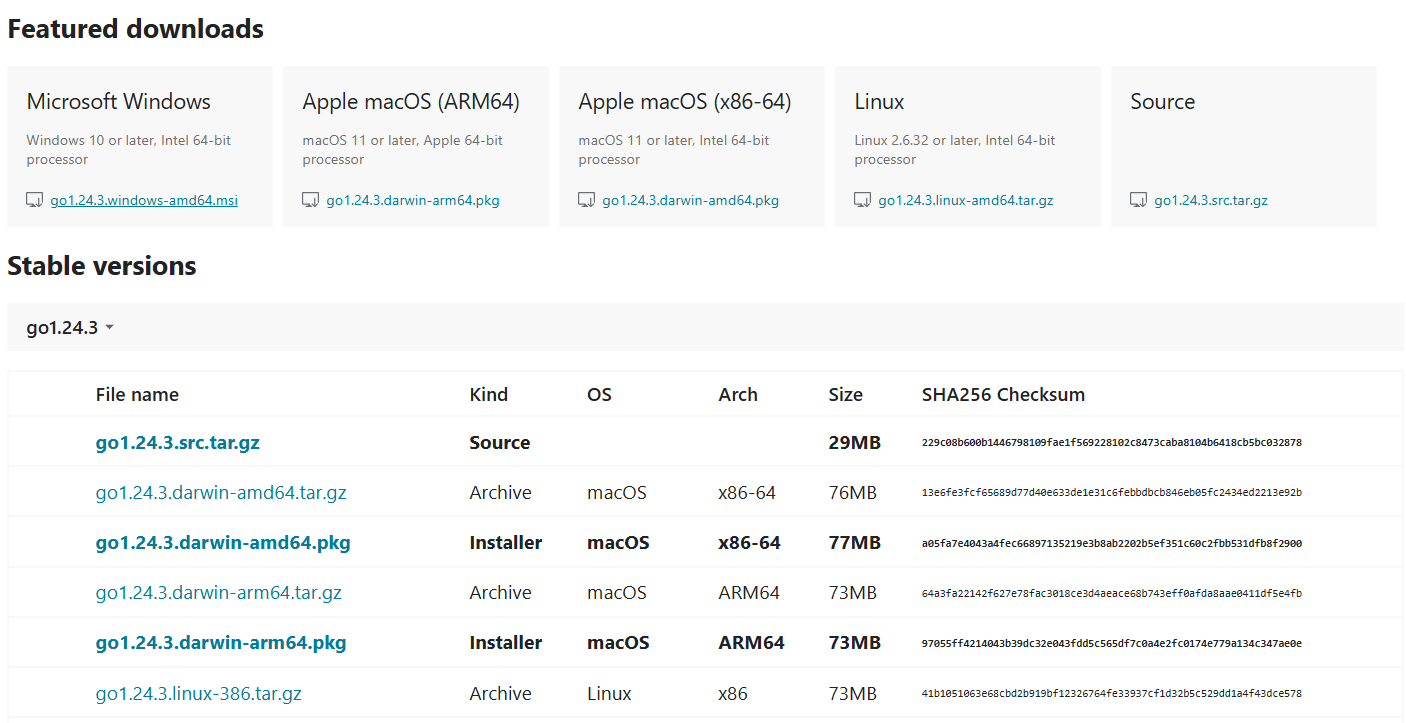Download go1.24.3.windows-amd64.msi featured link
This screenshot has height=723, width=1406.
pyautogui.click(x=144, y=200)
